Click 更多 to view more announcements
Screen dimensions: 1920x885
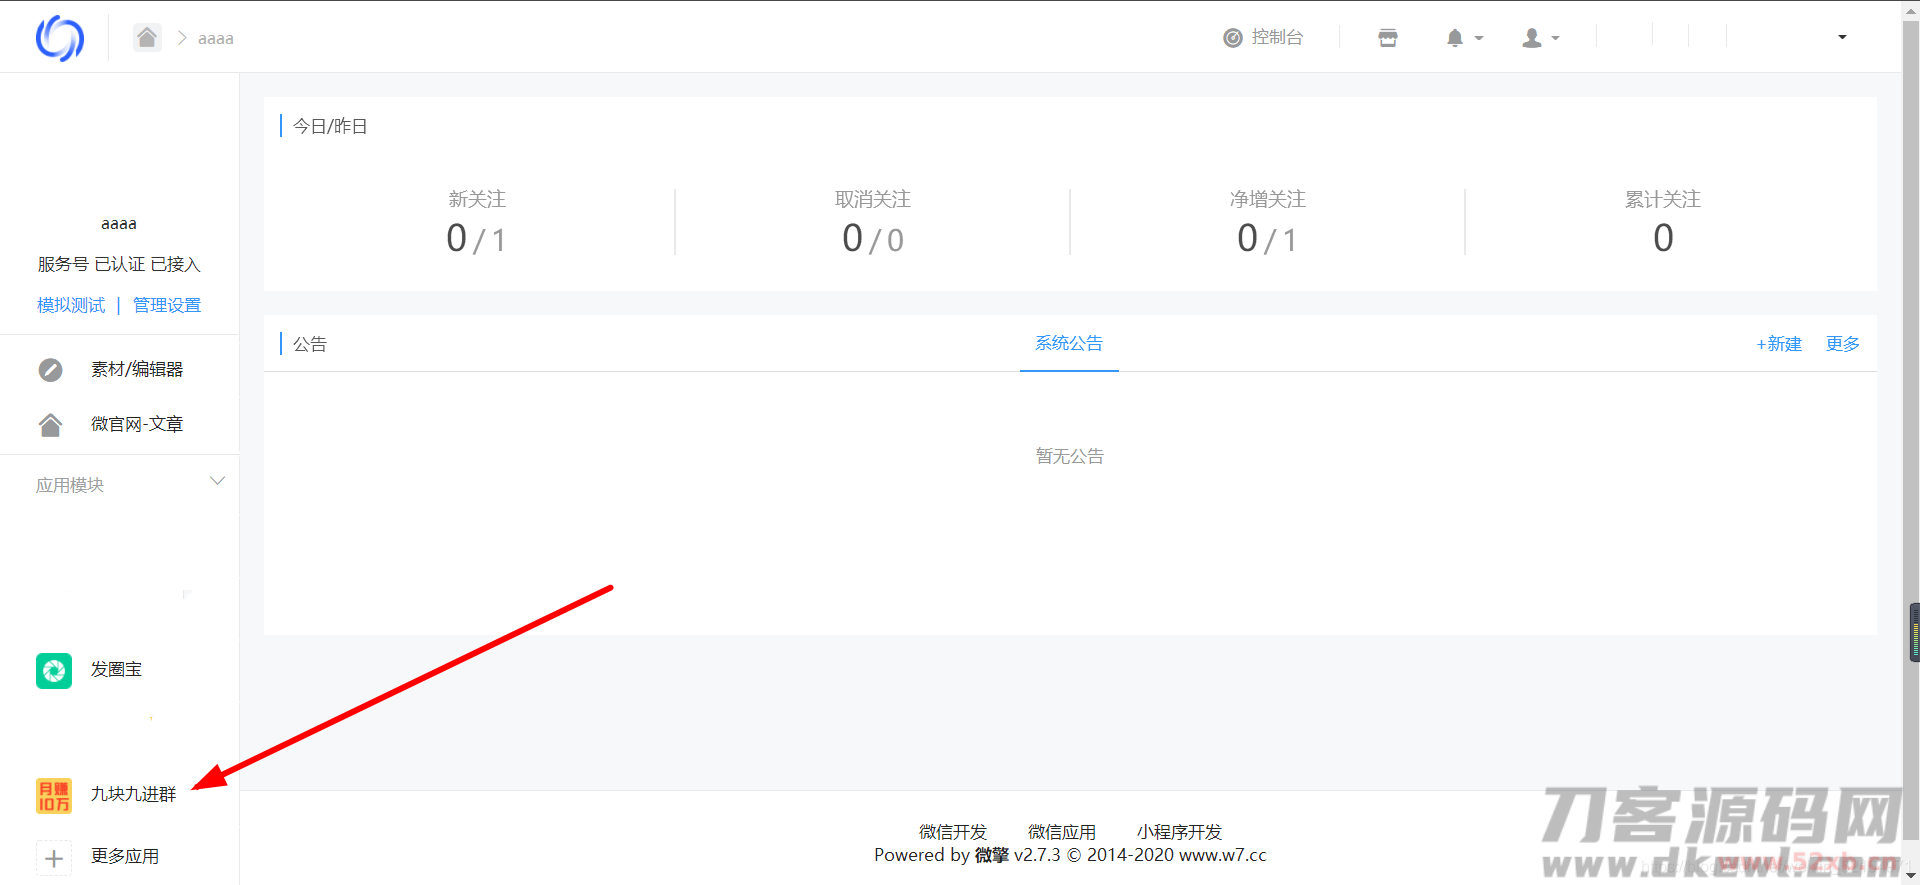click(1842, 344)
